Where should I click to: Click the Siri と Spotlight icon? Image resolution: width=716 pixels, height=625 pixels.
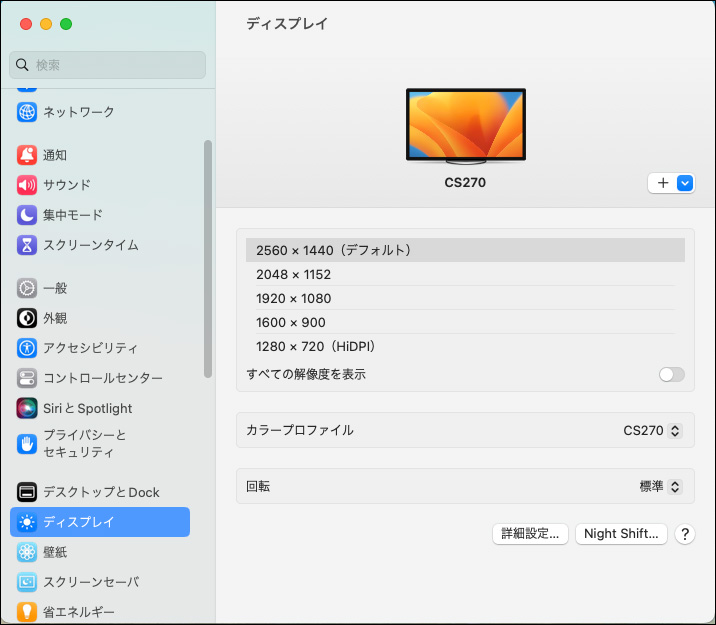[x=27, y=408]
